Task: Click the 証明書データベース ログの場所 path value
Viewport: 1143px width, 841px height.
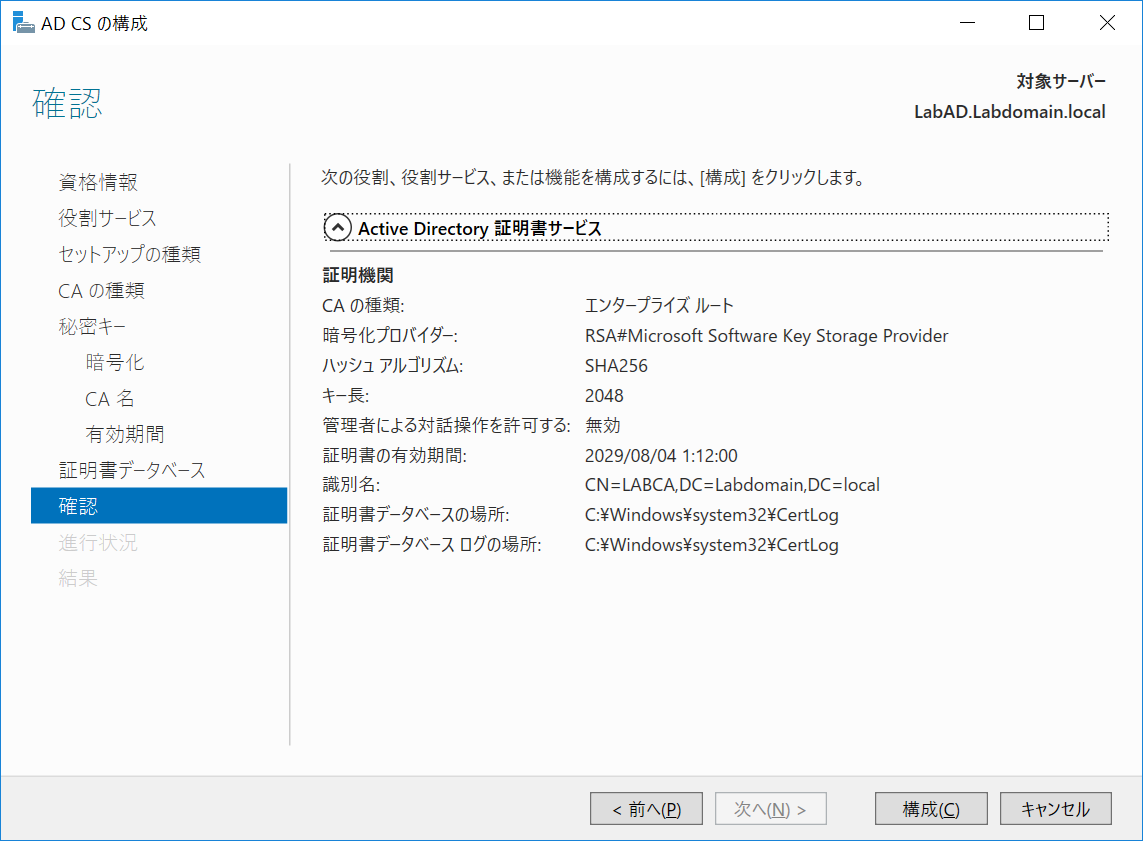Action: (x=711, y=545)
